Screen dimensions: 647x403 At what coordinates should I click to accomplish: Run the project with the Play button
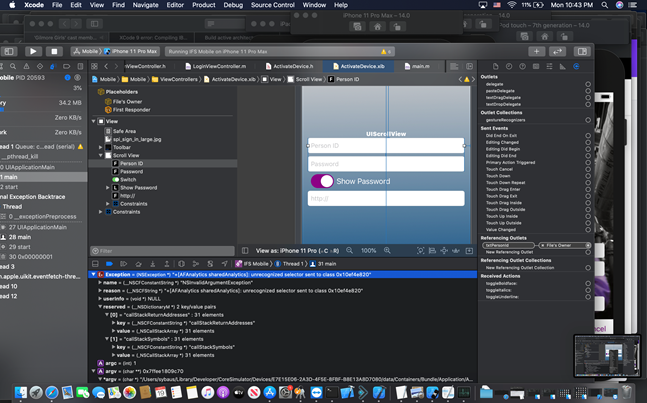tap(33, 52)
